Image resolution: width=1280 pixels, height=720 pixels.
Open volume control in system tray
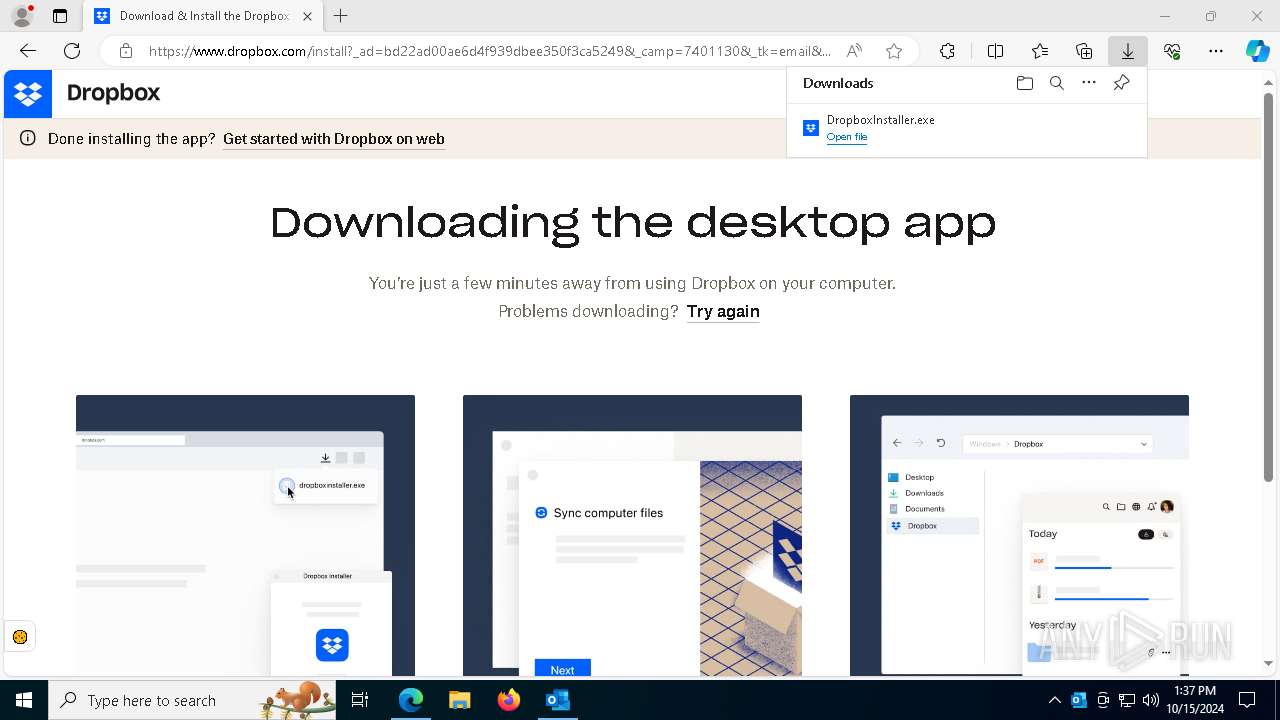click(x=1150, y=700)
